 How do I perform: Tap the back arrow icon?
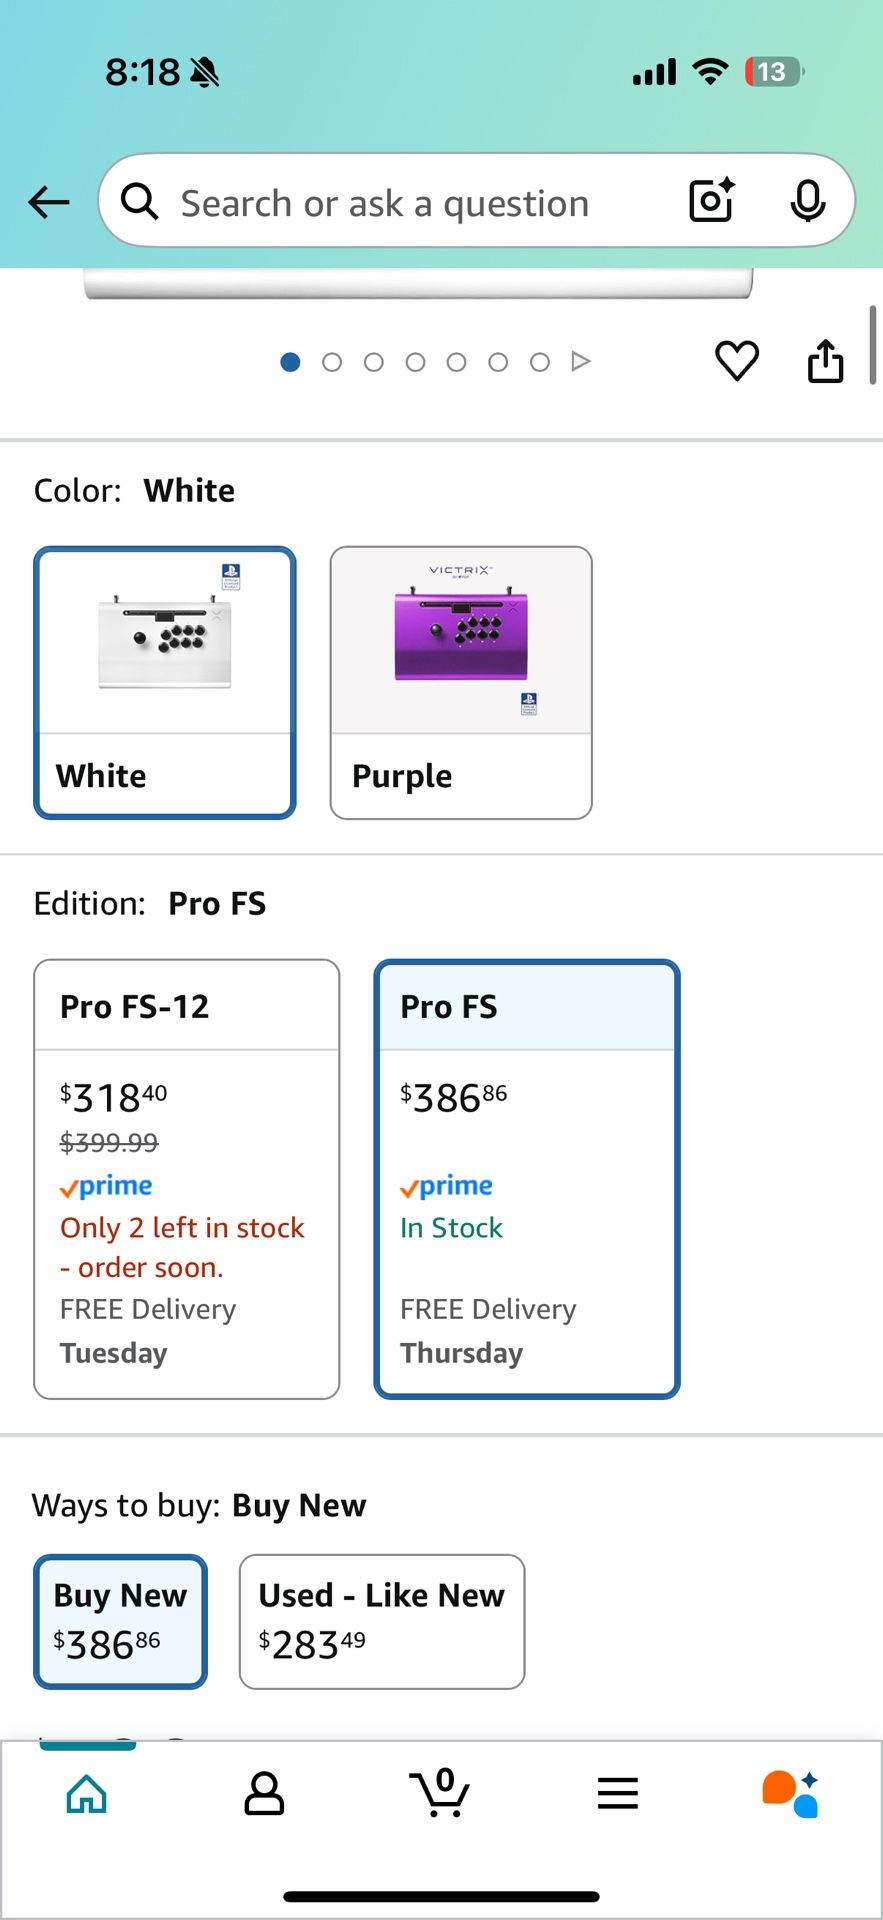tap(48, 202)
